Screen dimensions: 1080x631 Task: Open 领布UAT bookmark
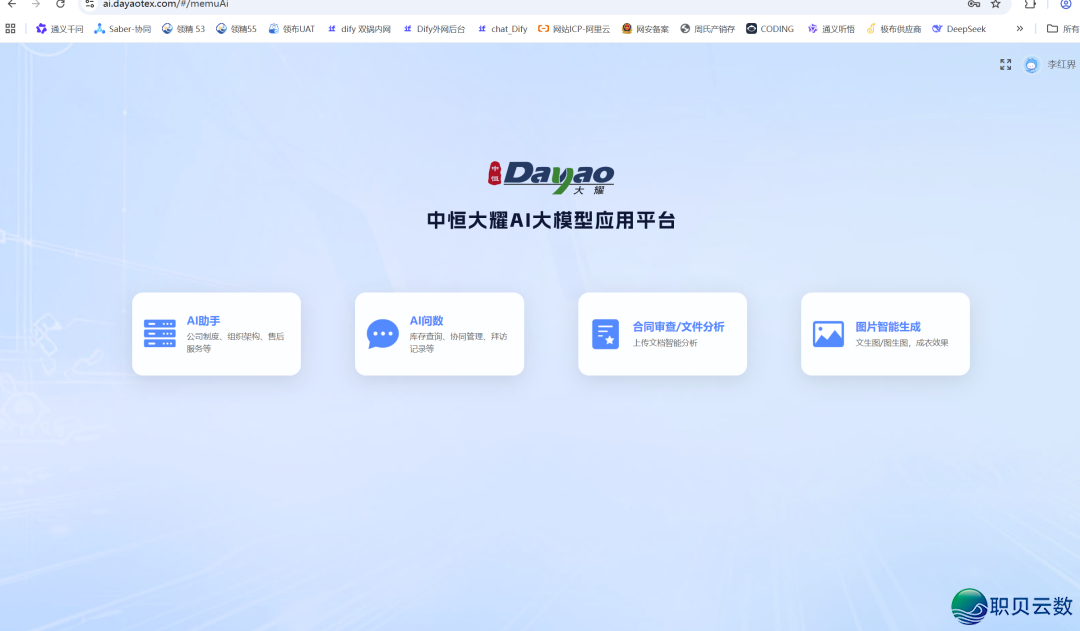pyautogui.click(x=291, y=29)
